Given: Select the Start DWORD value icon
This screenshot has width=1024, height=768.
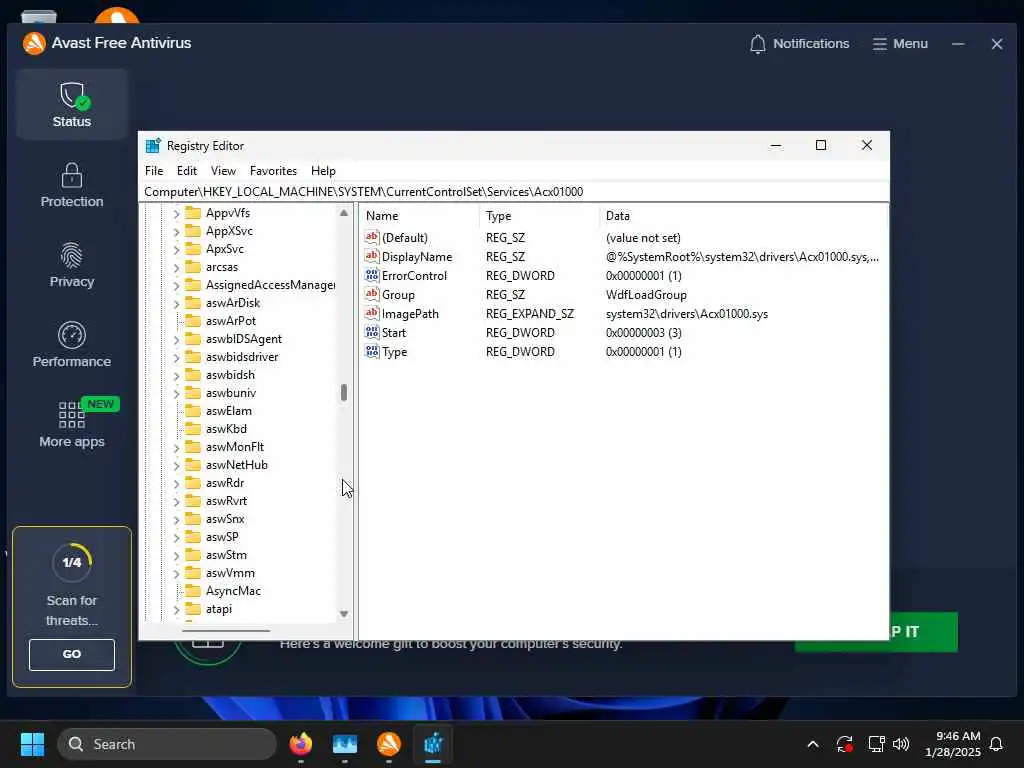Looking at the screenshot, I should pos(372,332).
